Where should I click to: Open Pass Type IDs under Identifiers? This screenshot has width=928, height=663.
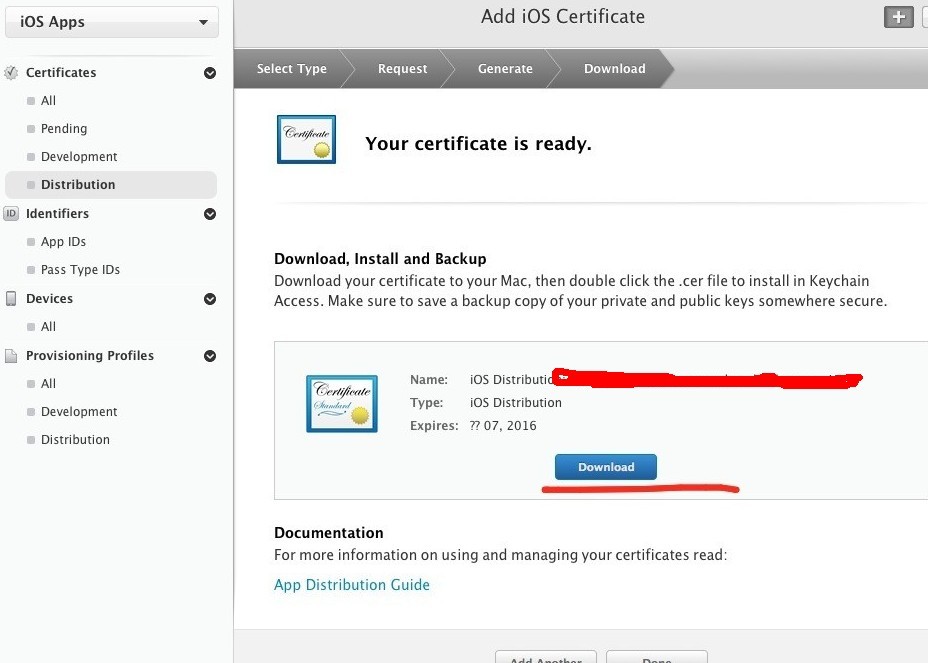[x=80, y=269]
